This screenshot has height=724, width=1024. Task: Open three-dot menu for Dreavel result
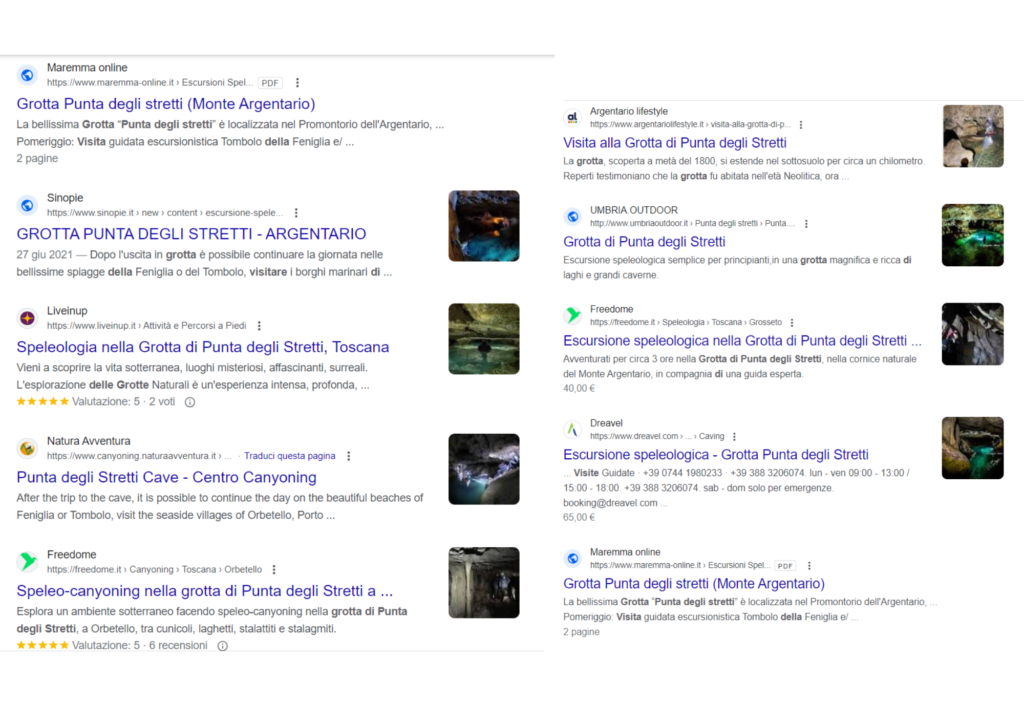point(734,437)
